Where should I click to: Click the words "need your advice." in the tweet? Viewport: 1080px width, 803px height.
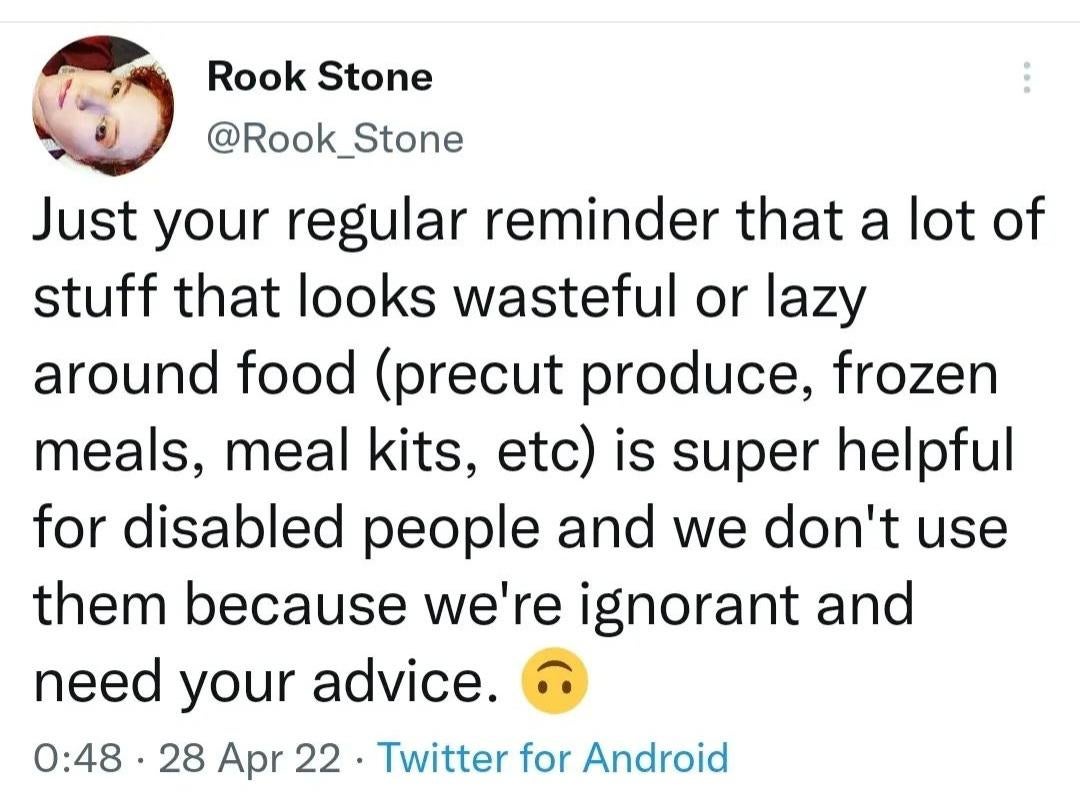click(x=266, y=682)
